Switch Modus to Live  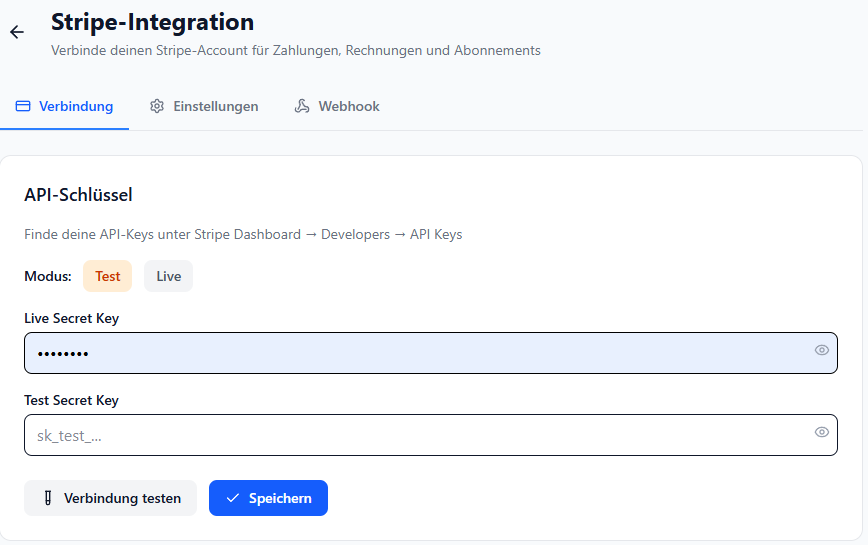[168, 276]
